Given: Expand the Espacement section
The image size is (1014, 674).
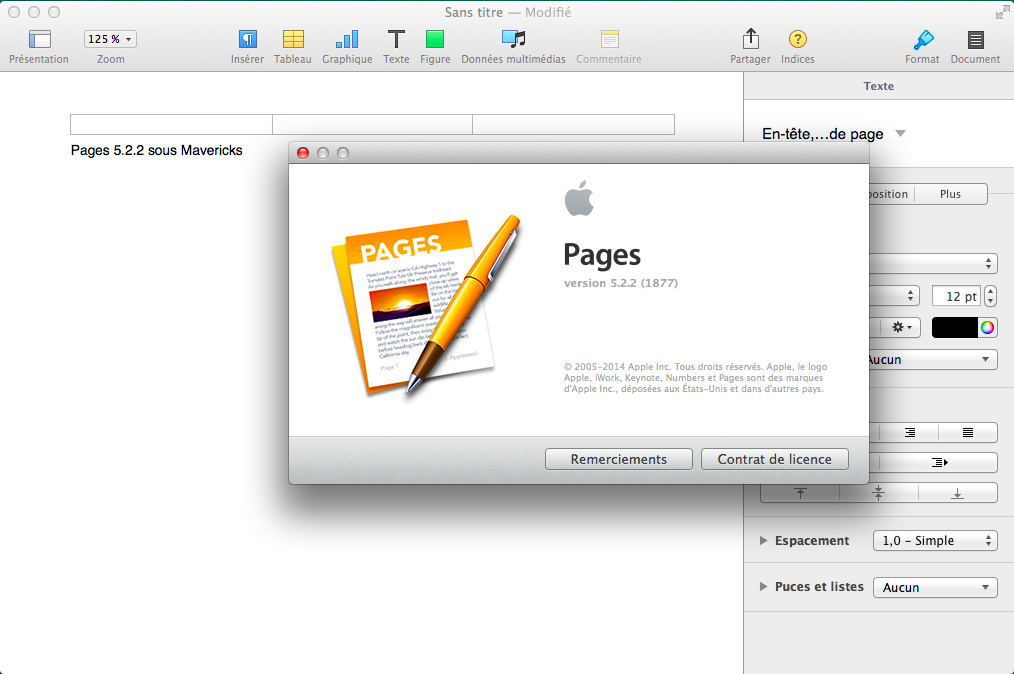Looking at the screenshot, I should tap(764, 540).
